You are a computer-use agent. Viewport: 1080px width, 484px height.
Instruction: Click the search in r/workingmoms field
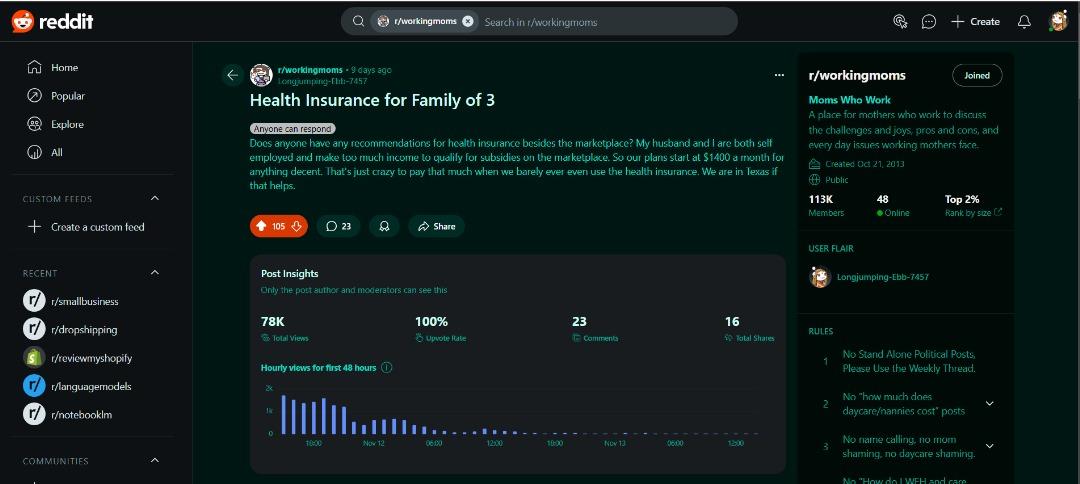600,21
